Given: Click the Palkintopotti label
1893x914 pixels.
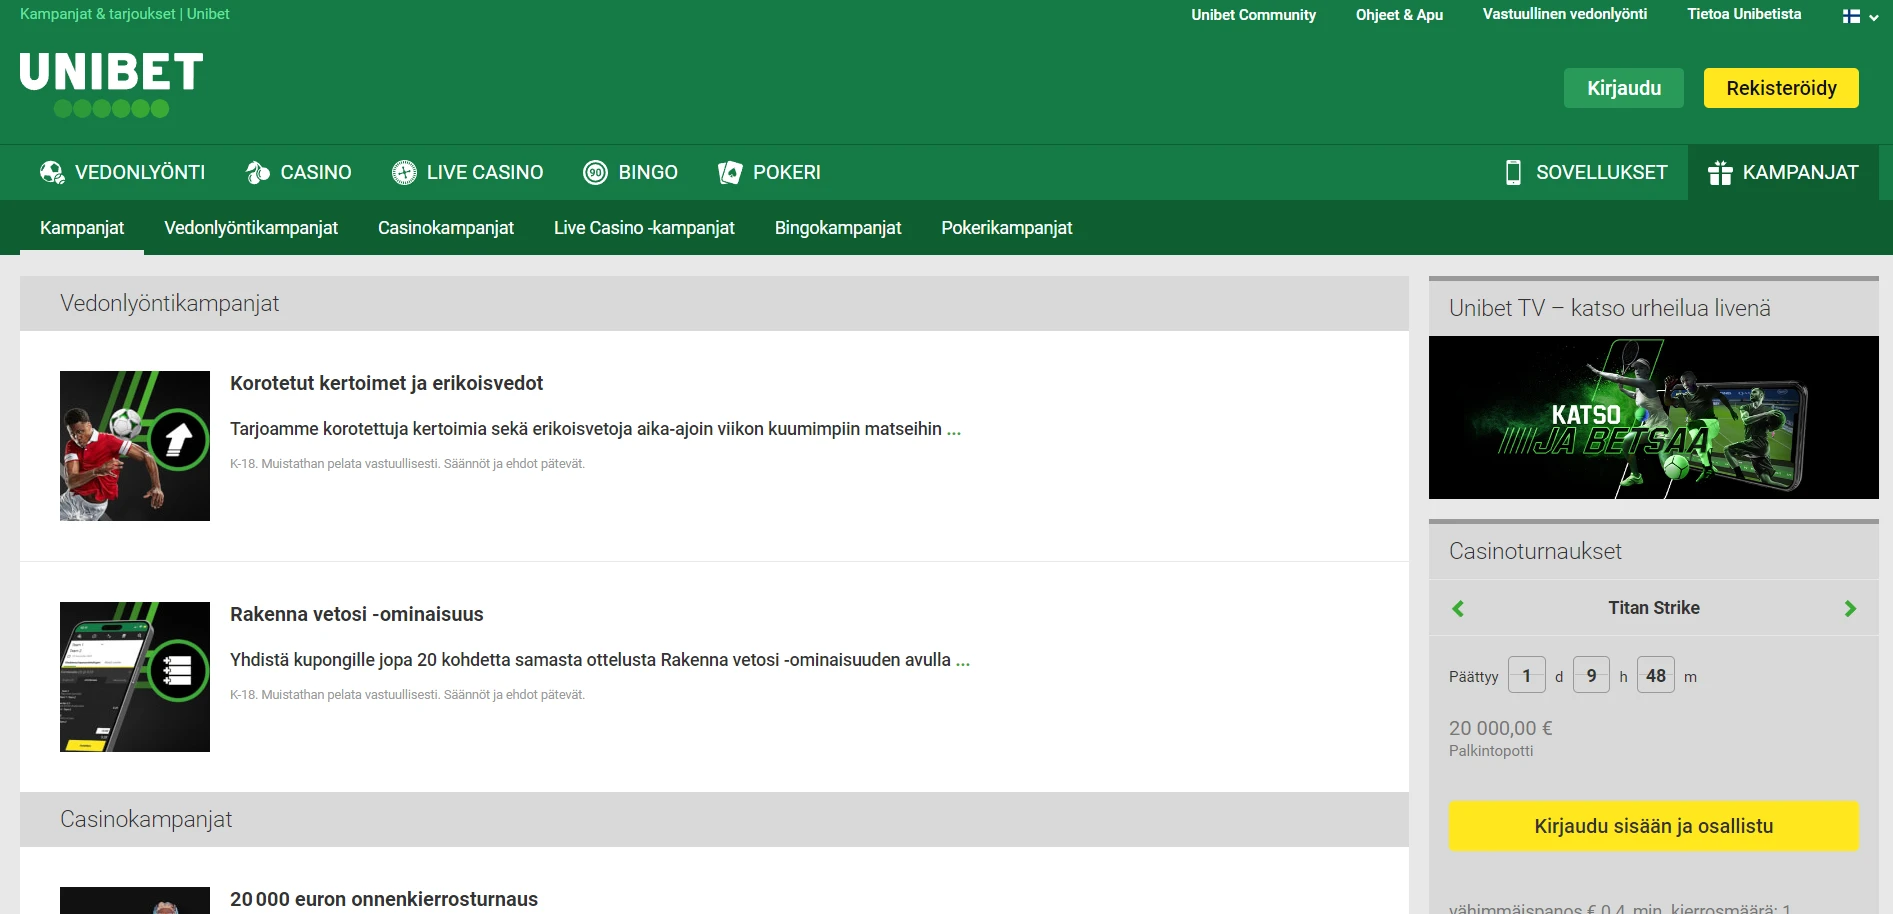Looking at the screenshot, I should click(x=1491, y=751).
